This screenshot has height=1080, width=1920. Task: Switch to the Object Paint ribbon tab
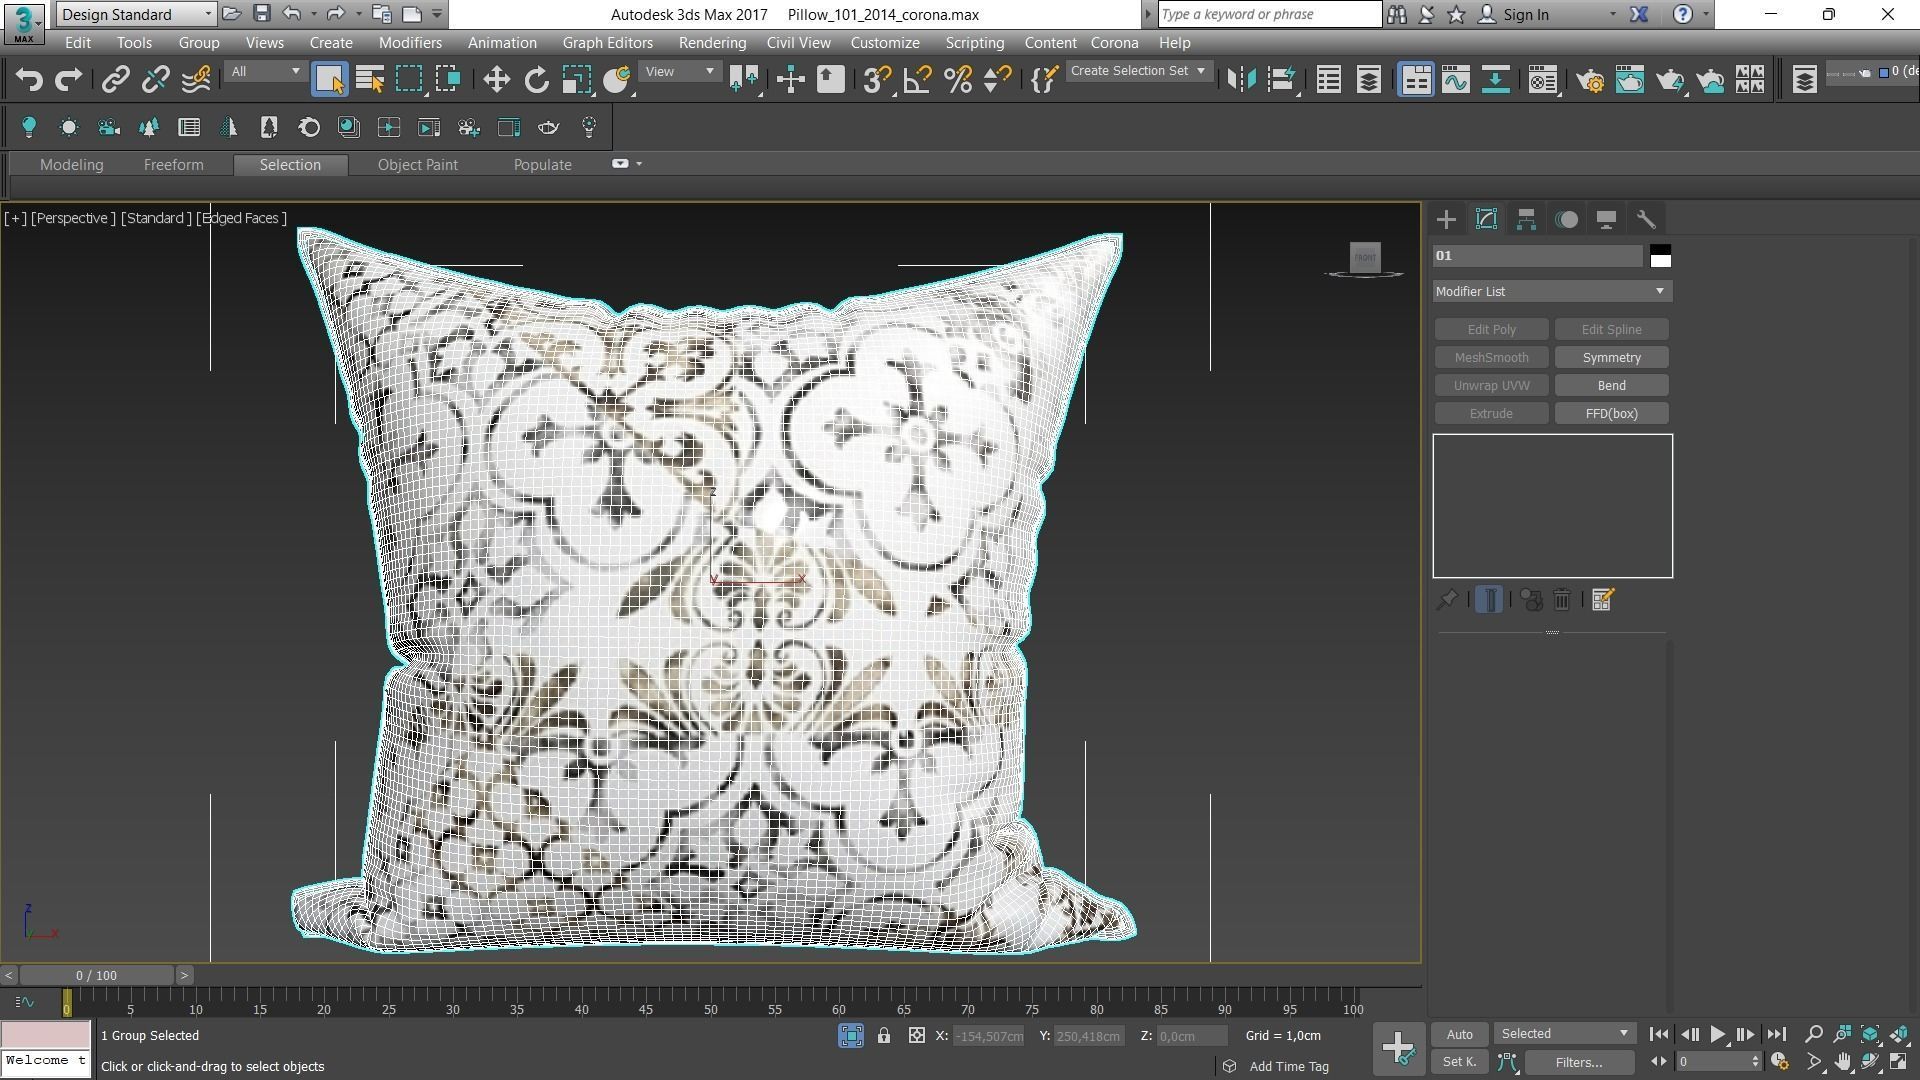(x=417, y=165)
